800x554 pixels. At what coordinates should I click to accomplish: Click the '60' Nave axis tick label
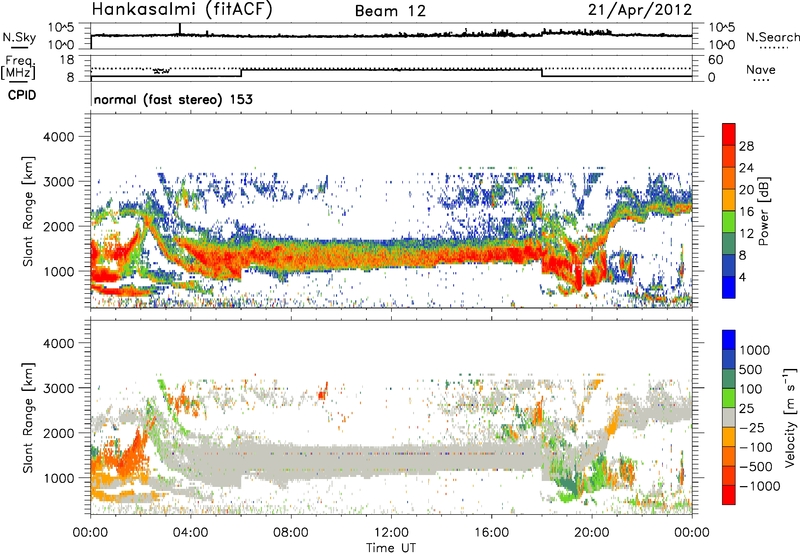click(715, 60)
